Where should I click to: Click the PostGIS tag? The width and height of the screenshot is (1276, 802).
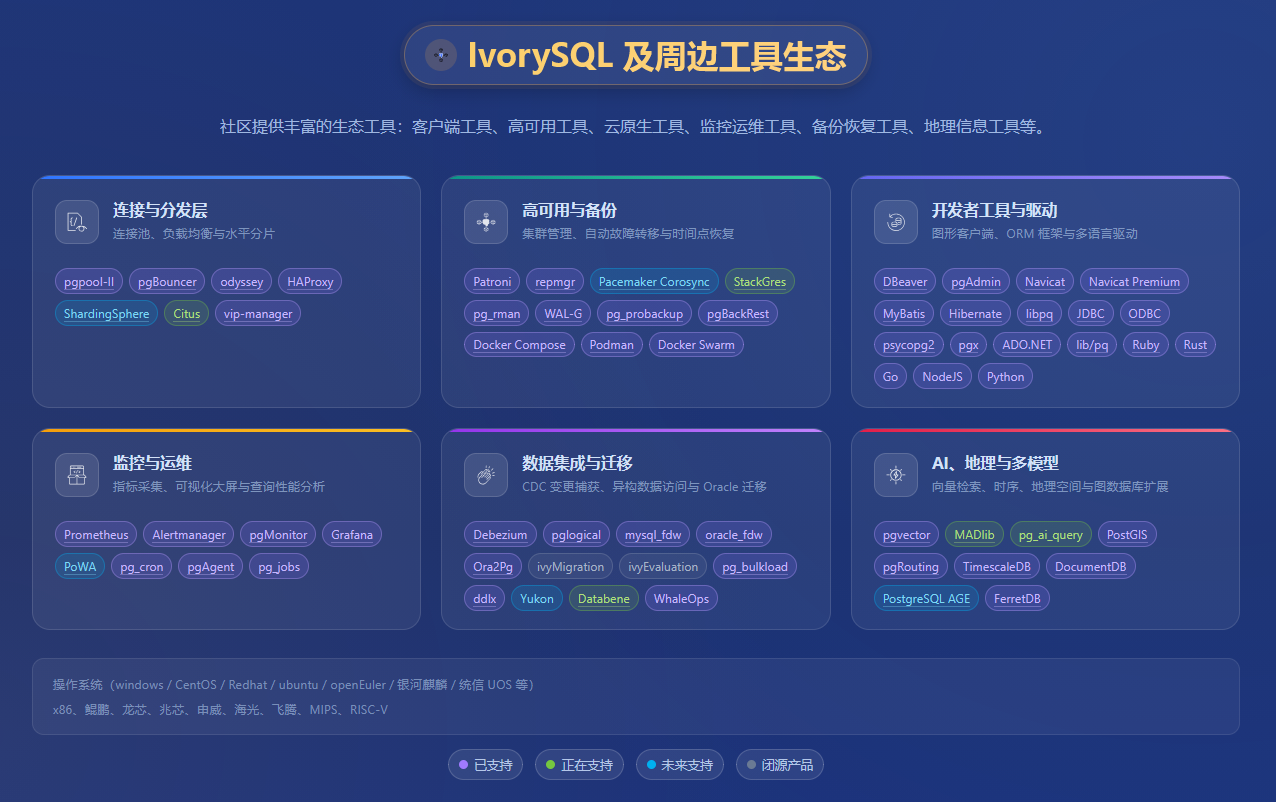(1127, 535)
